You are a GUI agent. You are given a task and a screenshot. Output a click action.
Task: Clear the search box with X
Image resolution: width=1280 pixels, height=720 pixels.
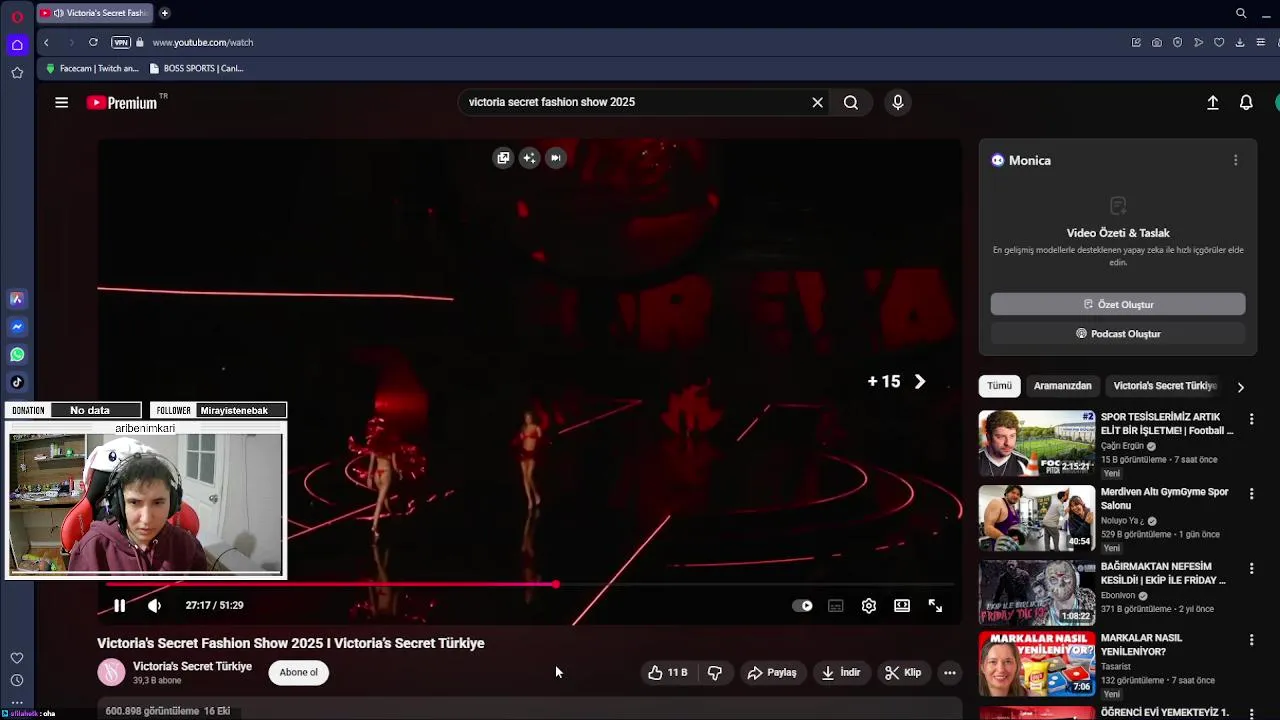[x=817, y=102]
